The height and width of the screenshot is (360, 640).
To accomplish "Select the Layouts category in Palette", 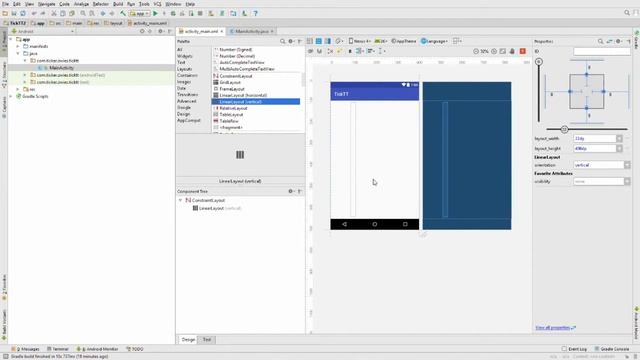I will [184, 69].
